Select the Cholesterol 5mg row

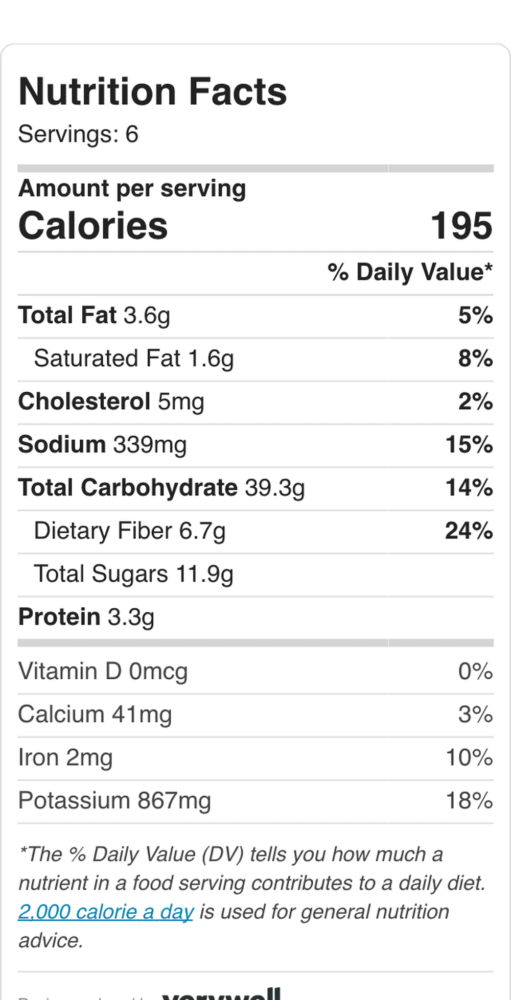(x=255, y=402)
